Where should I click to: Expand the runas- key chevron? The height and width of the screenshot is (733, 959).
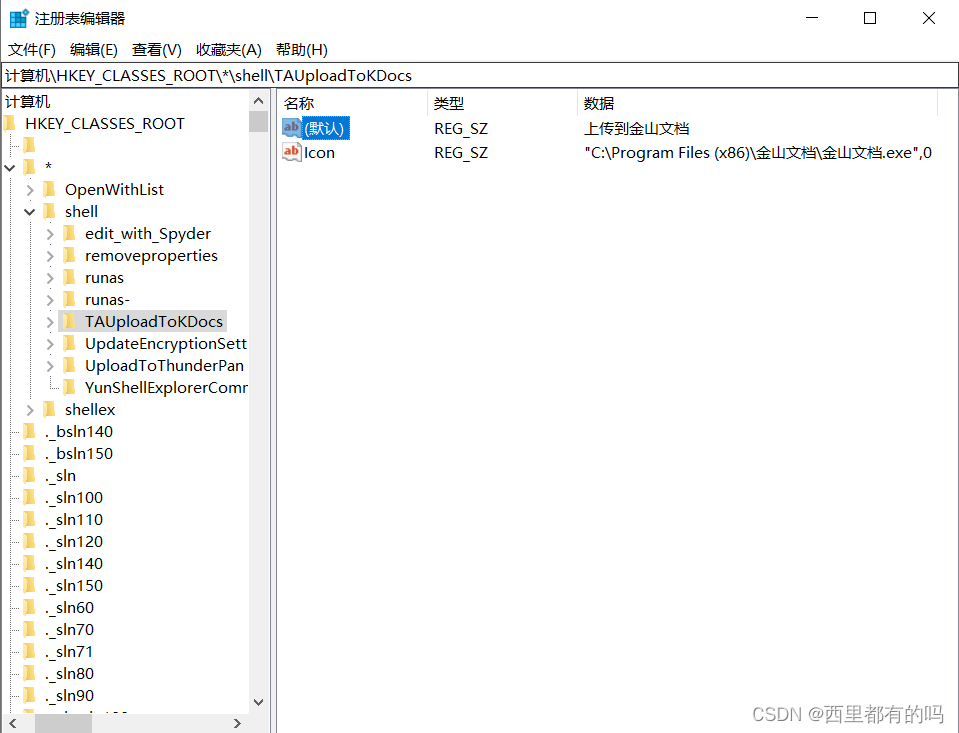click(x=50, y=300)
